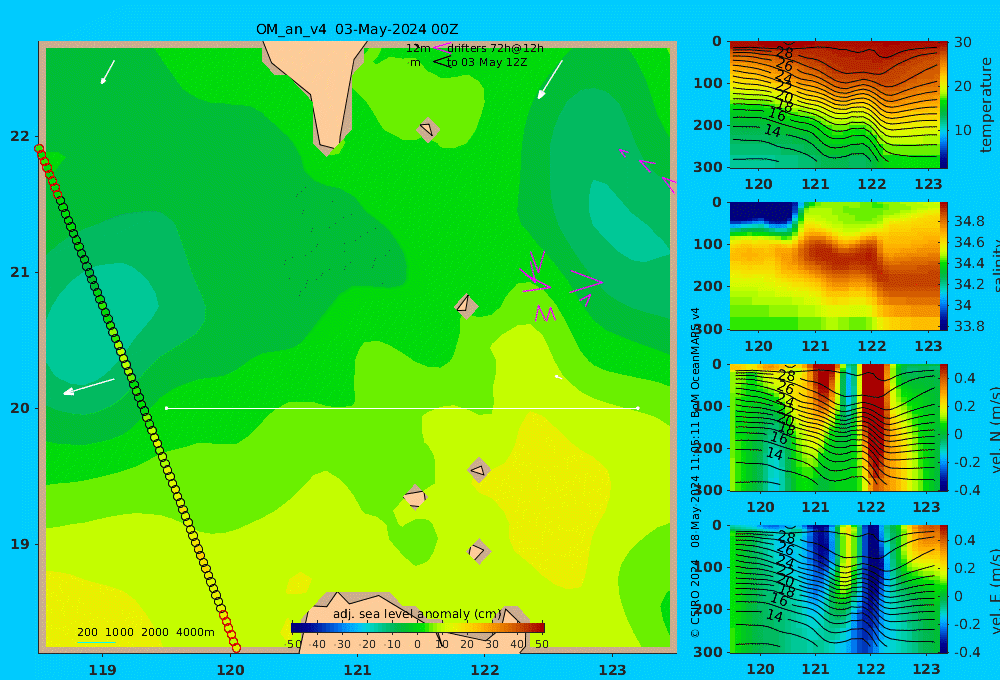Open the eastward velocity section panel
This screenshot has width=1000, height=680.
tap(834, 589)
